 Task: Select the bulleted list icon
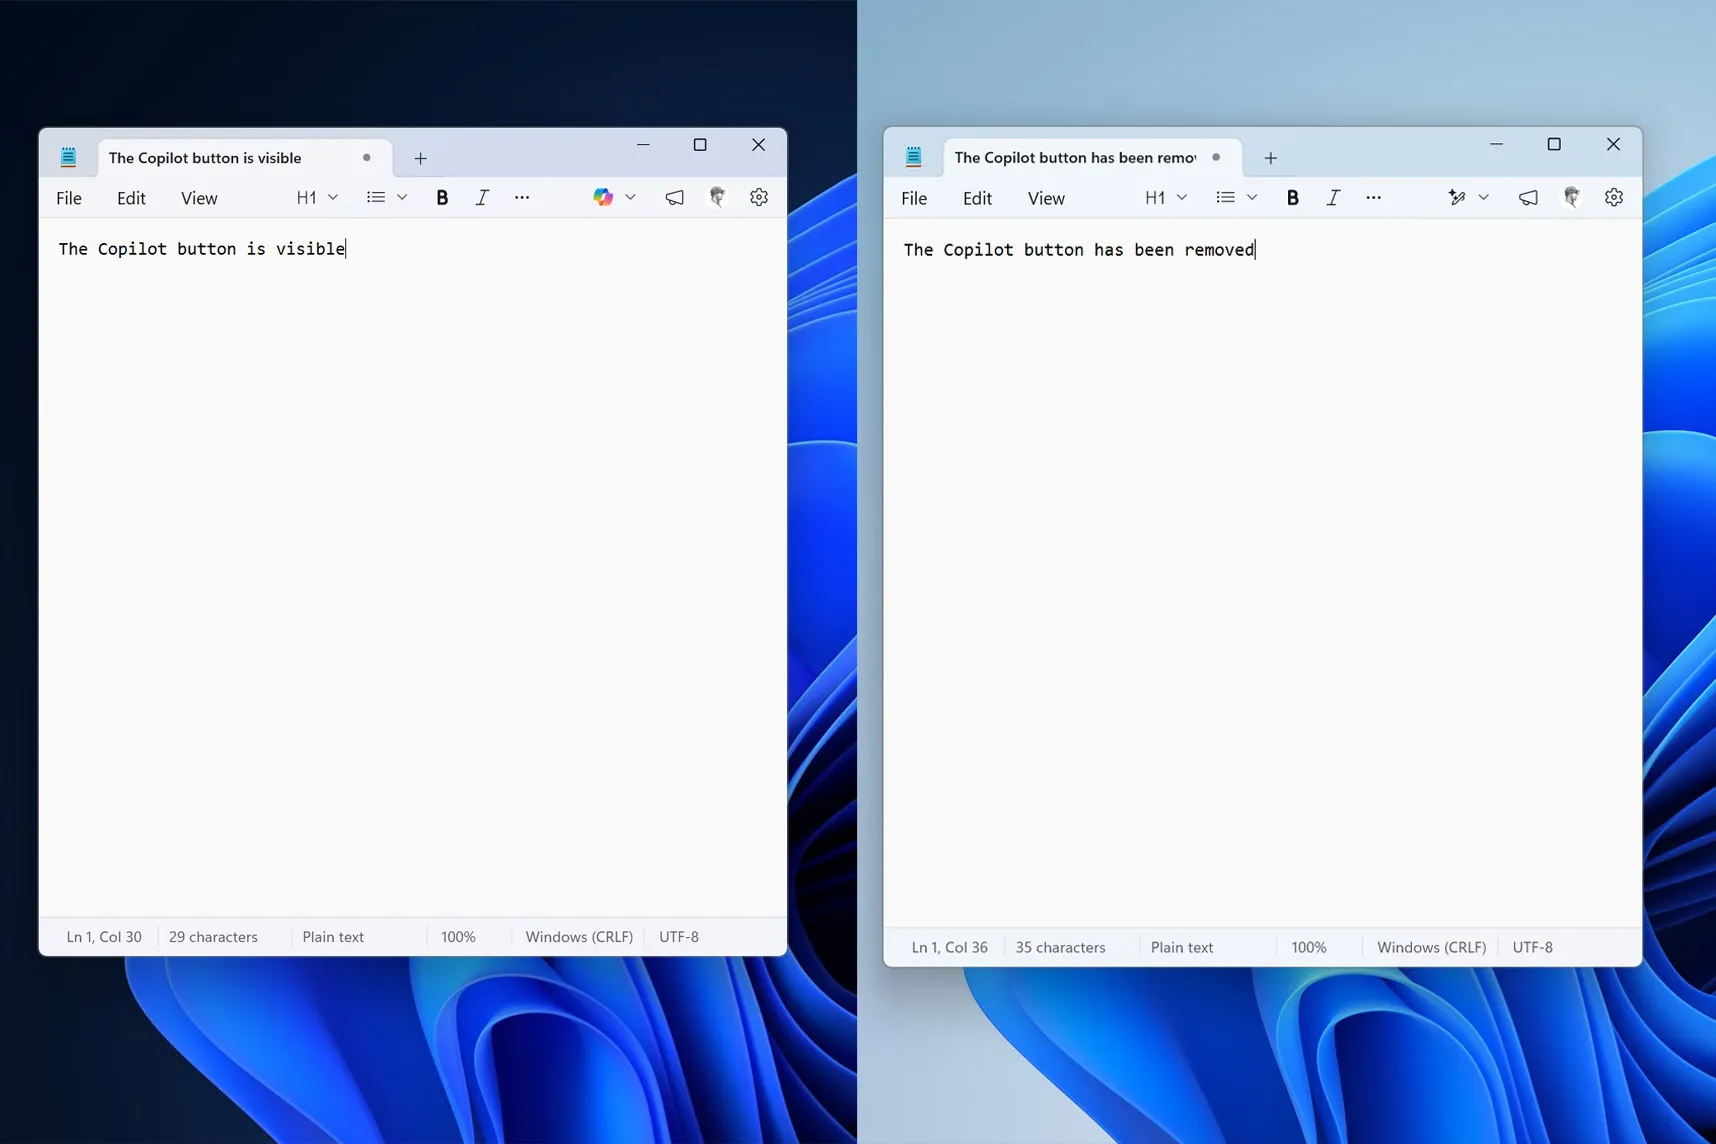click(376, 197)
